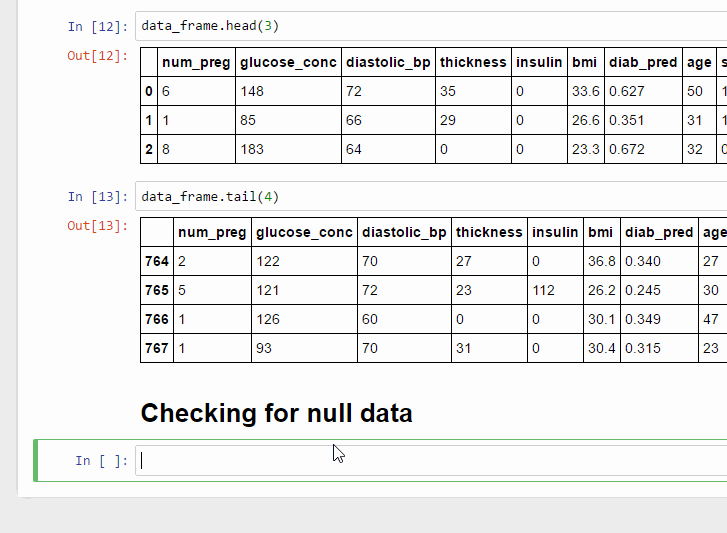Click diastolic_bp header in head table
Image resolution: width=727 pixels, height=533 pixels.
tap(388, 62)
